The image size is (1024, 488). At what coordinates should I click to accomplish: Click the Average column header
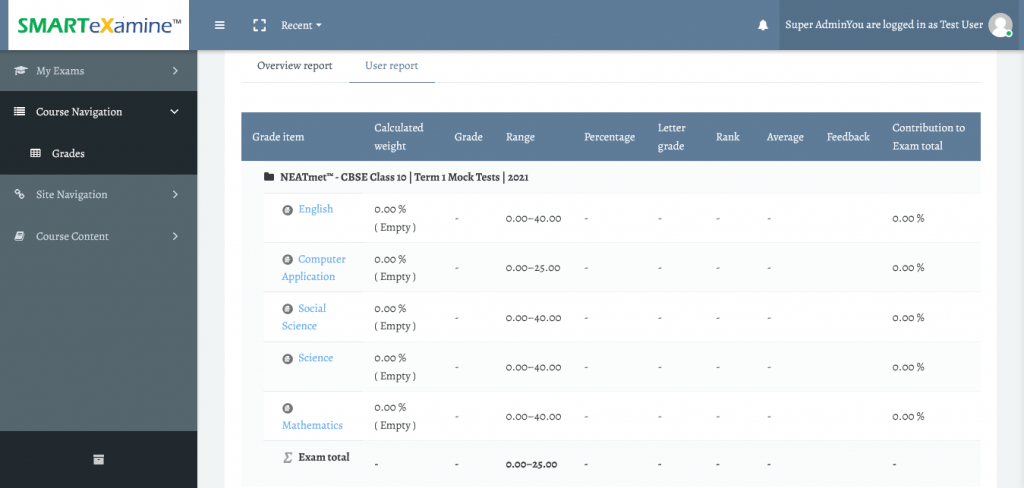[x=785, y=137]
